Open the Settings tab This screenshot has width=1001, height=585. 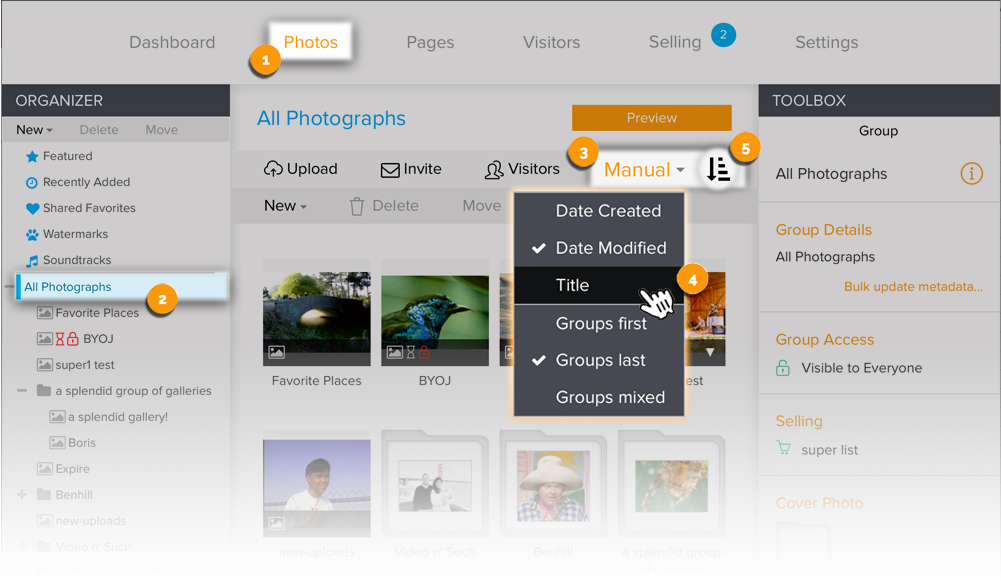827,42
